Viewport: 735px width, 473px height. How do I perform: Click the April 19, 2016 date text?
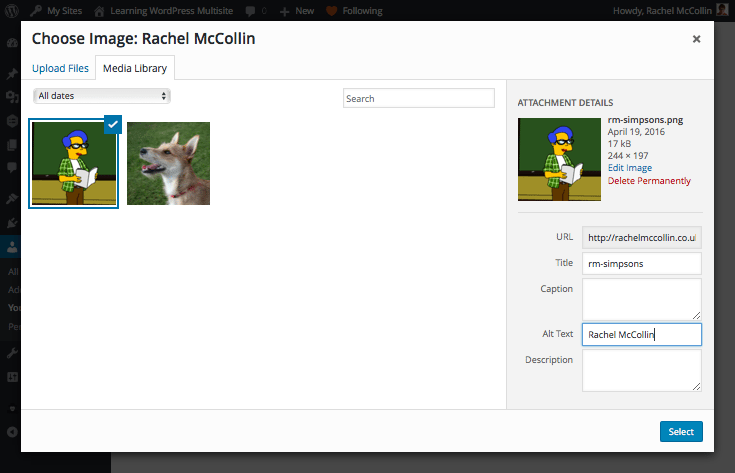(x=636, y=132)
